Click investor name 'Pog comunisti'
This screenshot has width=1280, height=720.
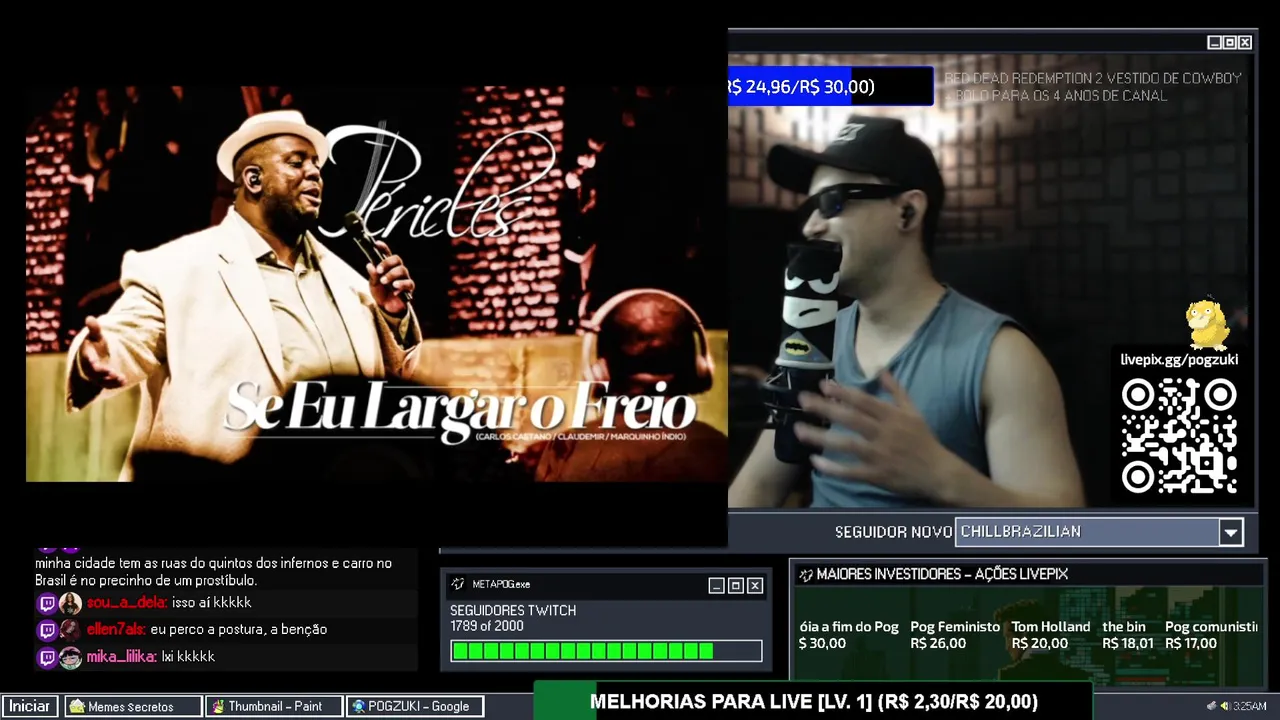(x=1211, y=627)
